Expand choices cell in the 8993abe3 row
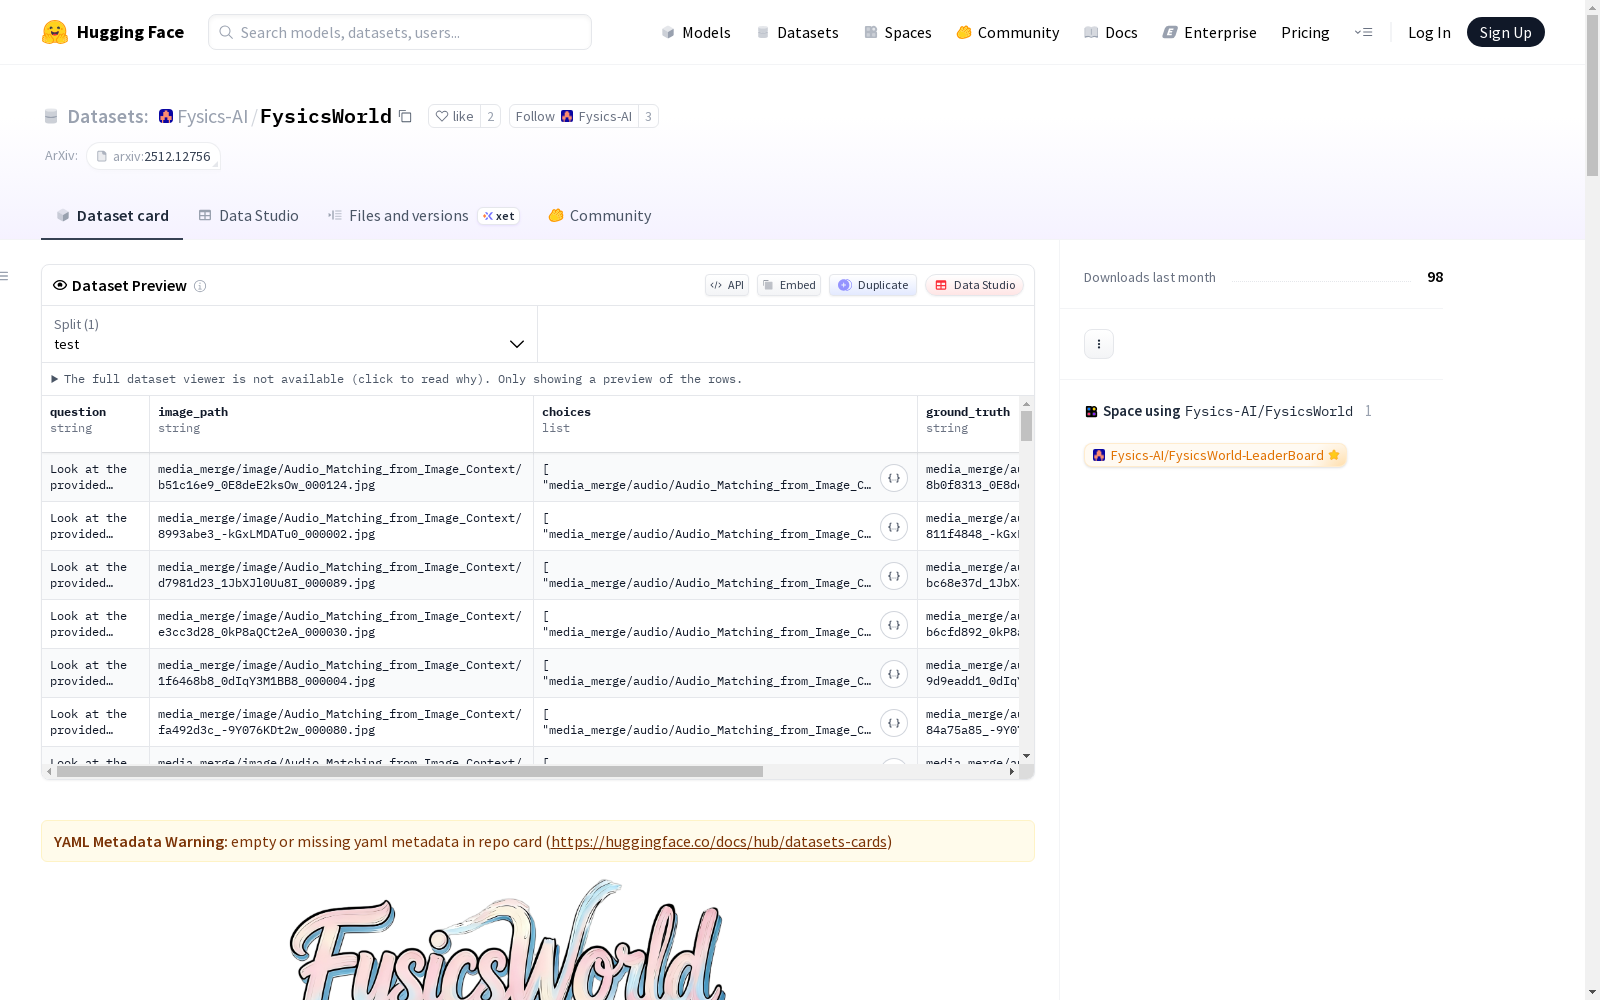The height and width of the screenshot is (1000, 1600). [894, 527]
